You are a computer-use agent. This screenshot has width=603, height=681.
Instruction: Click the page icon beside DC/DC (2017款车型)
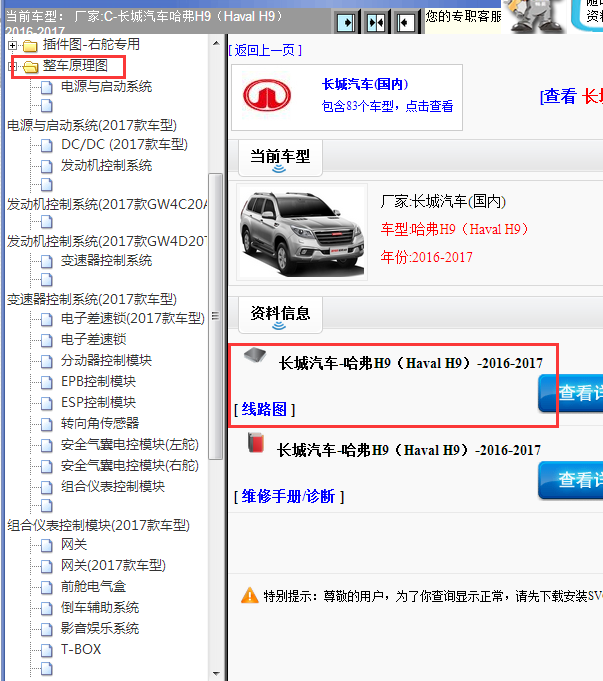point(46,145)
